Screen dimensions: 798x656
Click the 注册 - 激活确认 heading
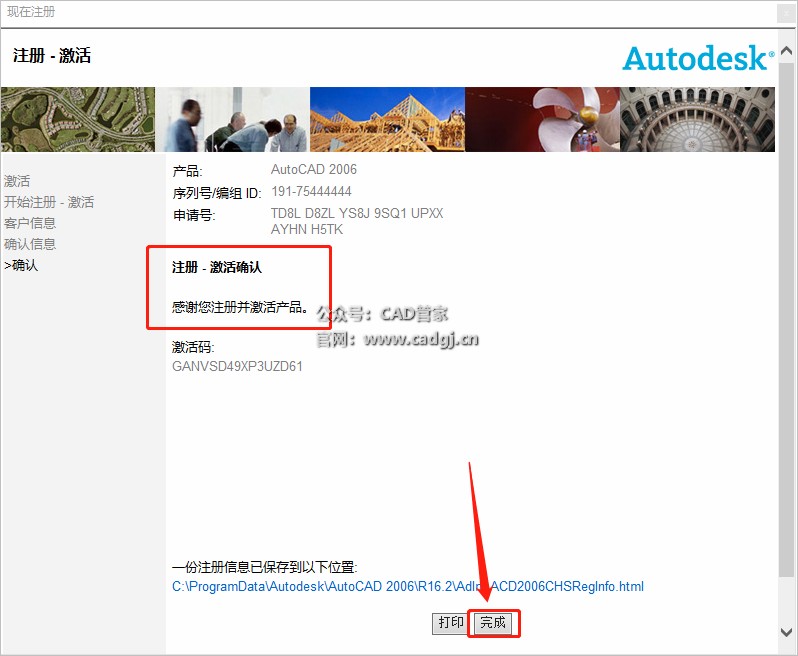(217, 267)
